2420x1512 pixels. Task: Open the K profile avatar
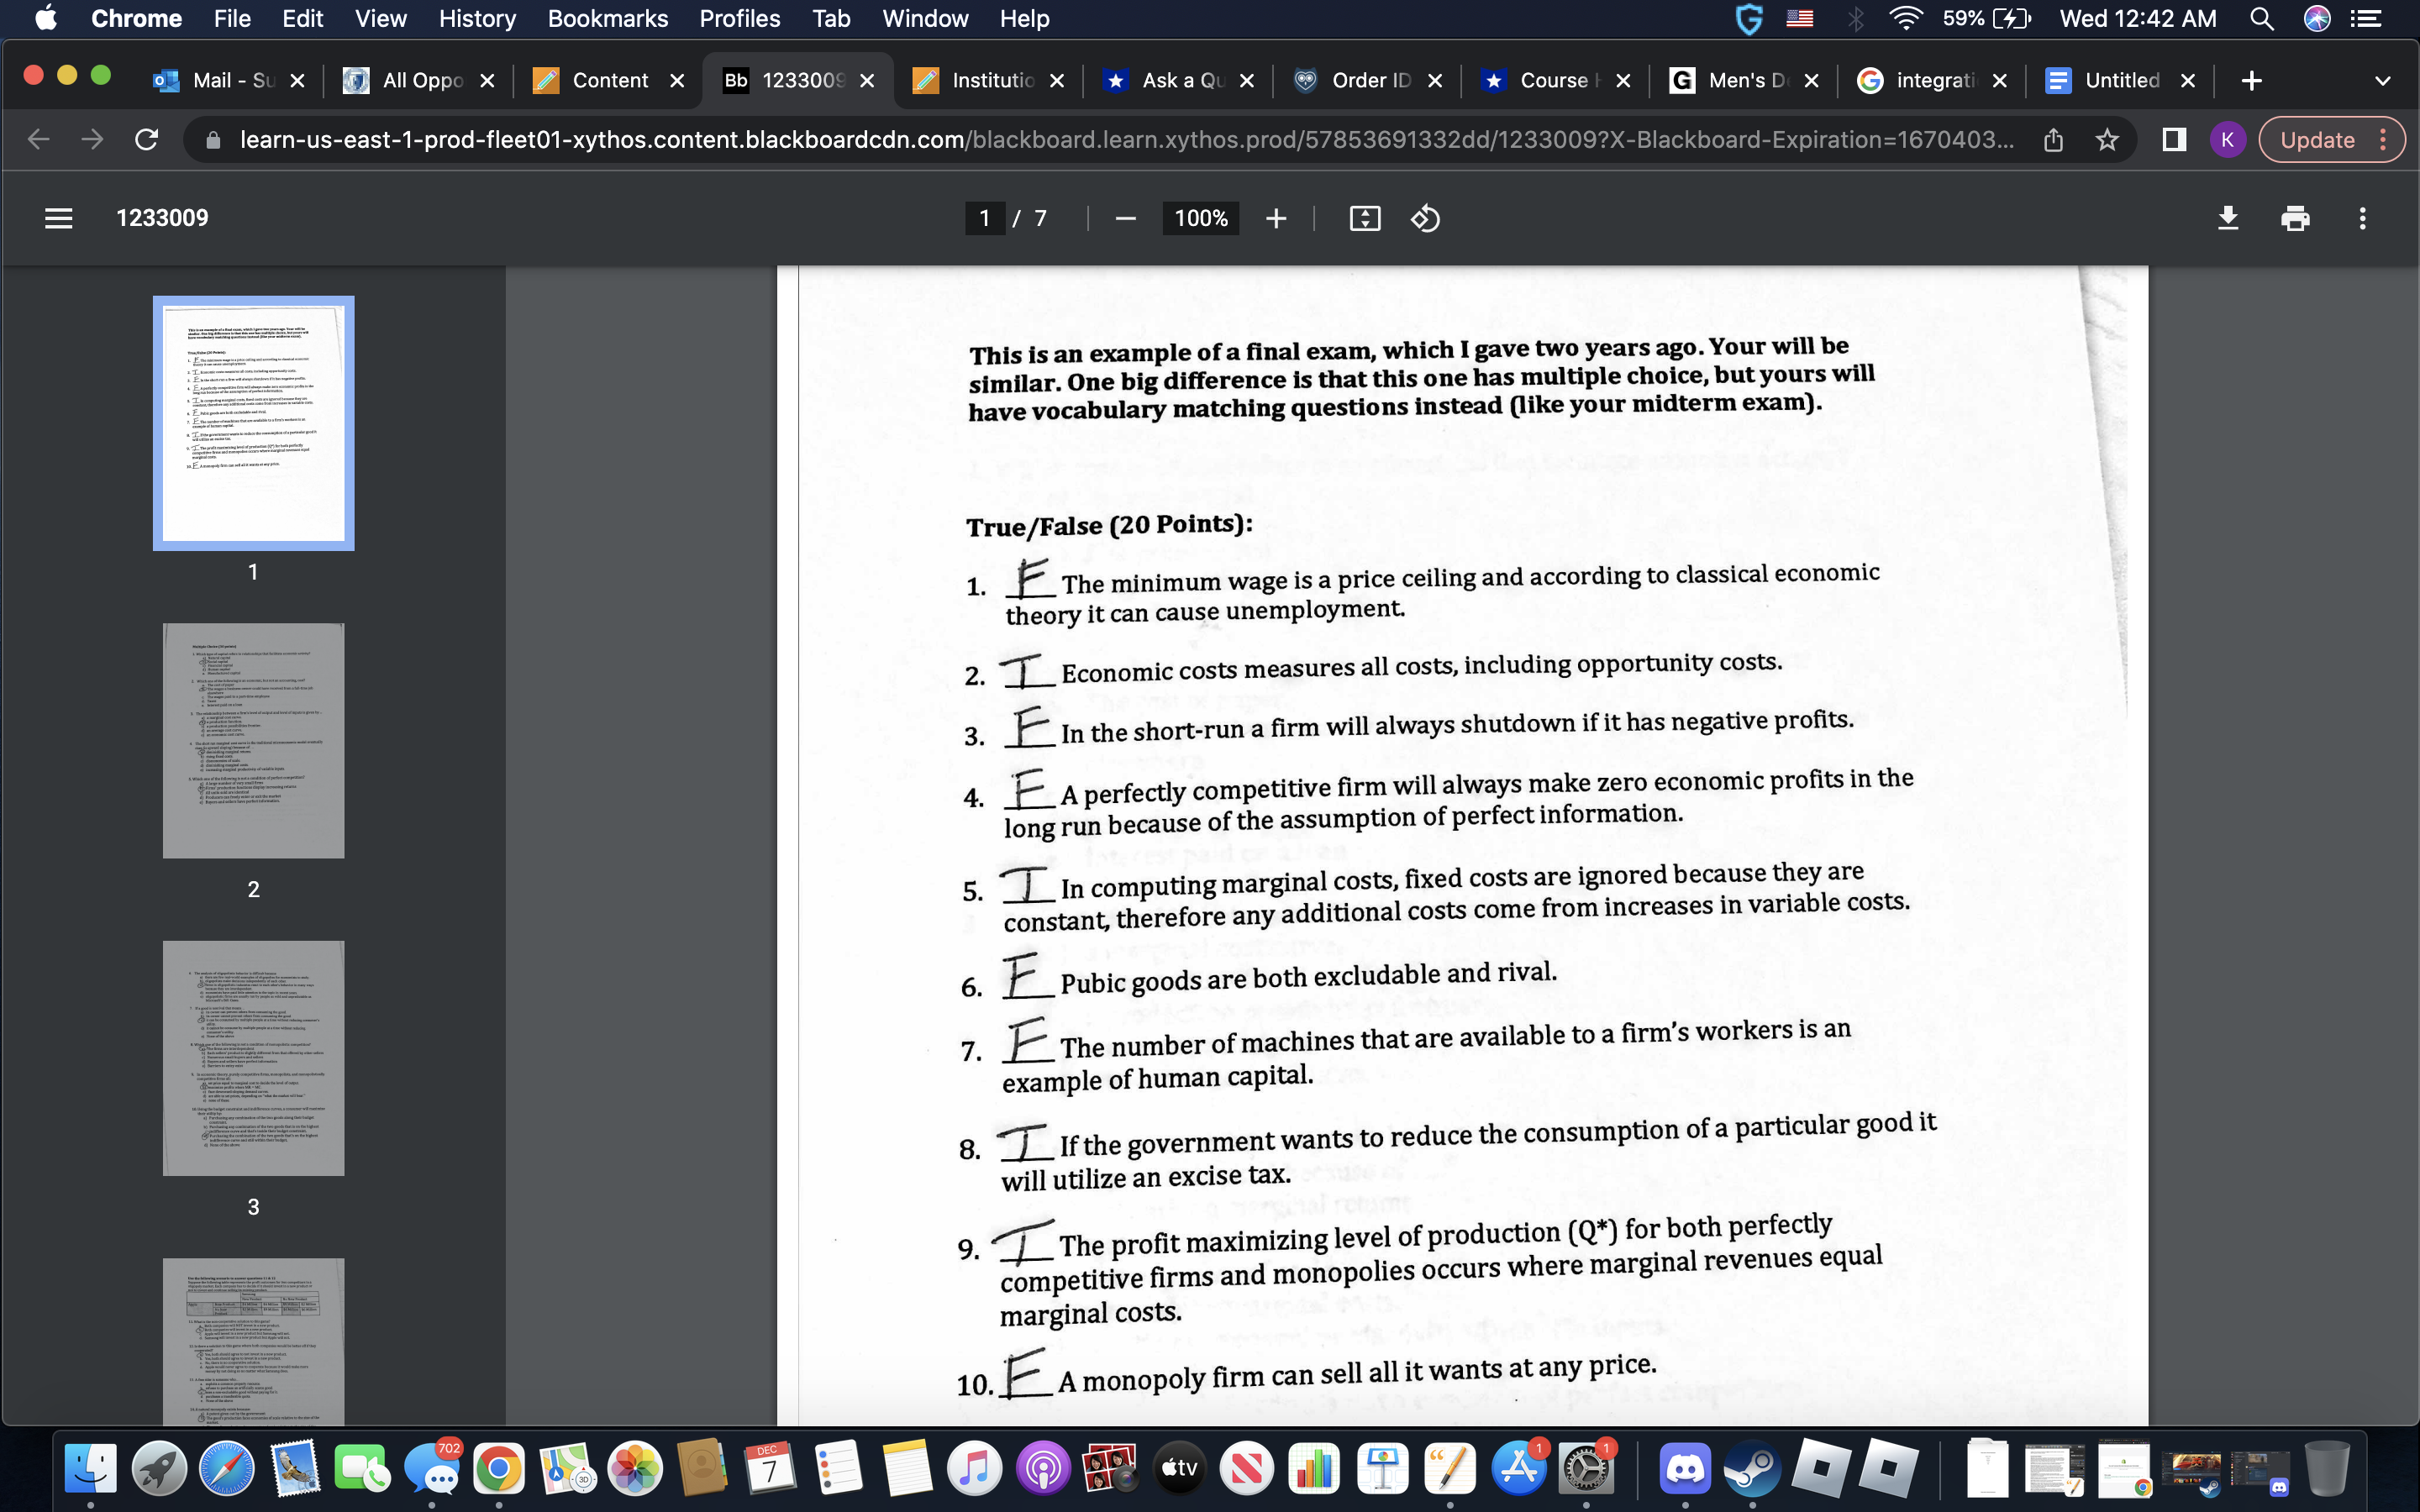(x=2228, y=139)
